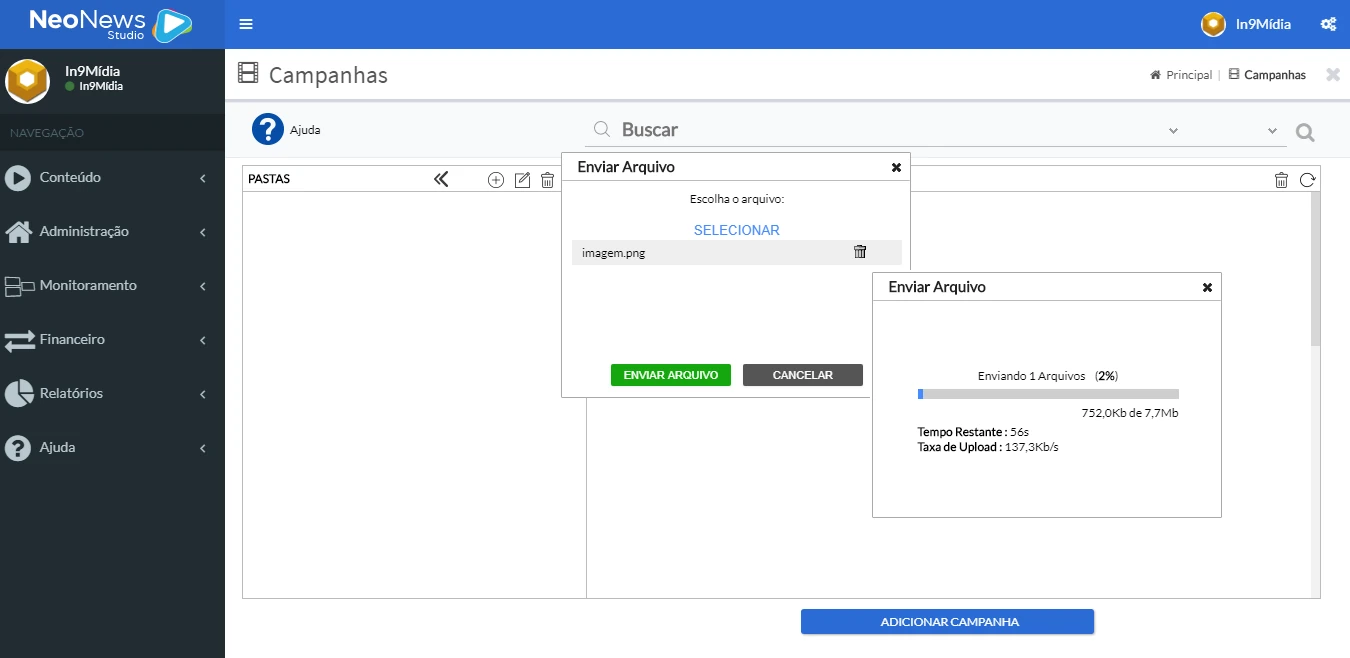Open the blue Ajuda question mark icon

click(268, 129)
